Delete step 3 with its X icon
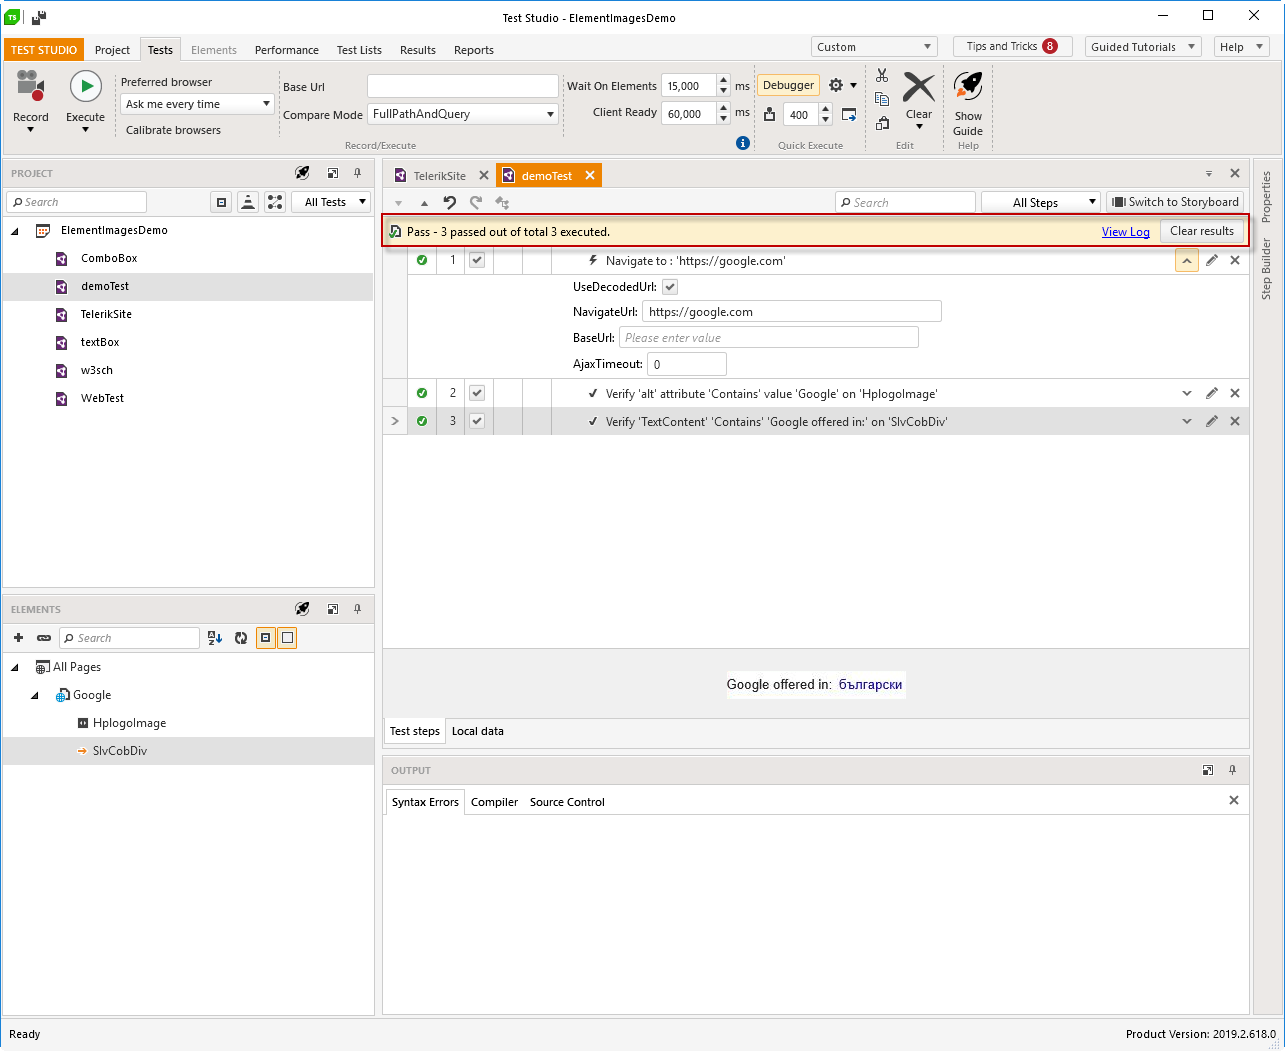Screen dimensions: 1285x1051 (x=1235, y=421)
